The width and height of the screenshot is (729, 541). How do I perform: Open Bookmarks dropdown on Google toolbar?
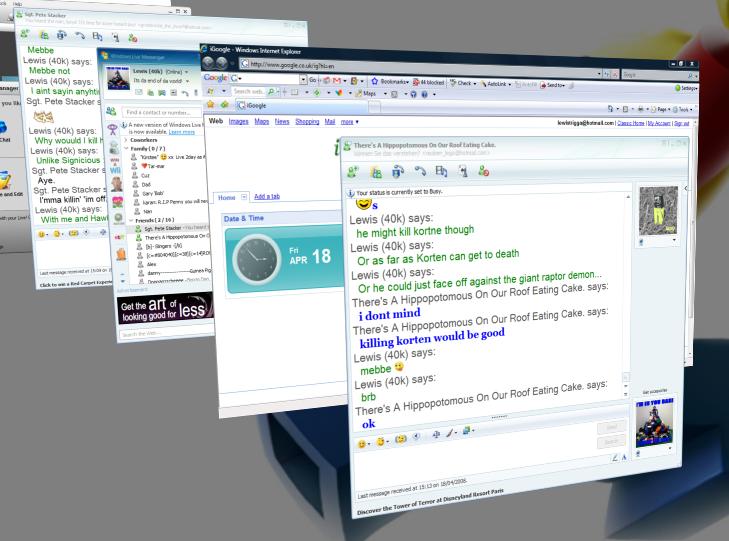pos(389,82)
